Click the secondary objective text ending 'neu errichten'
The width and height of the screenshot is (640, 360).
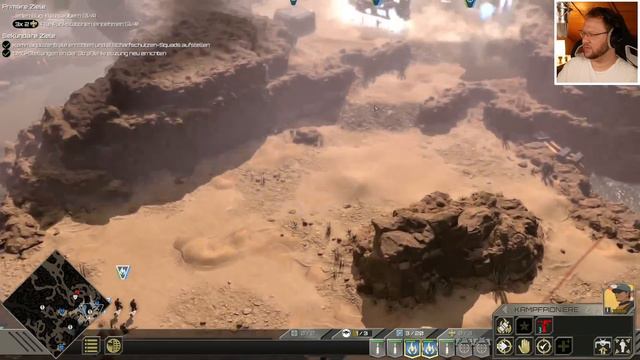(x=89, y=53)
